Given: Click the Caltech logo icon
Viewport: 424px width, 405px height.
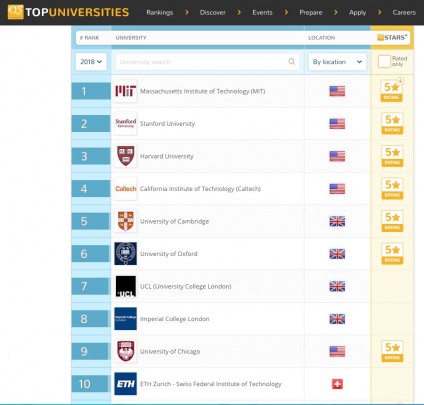Looking at the screenshot, I should point(125,189).
